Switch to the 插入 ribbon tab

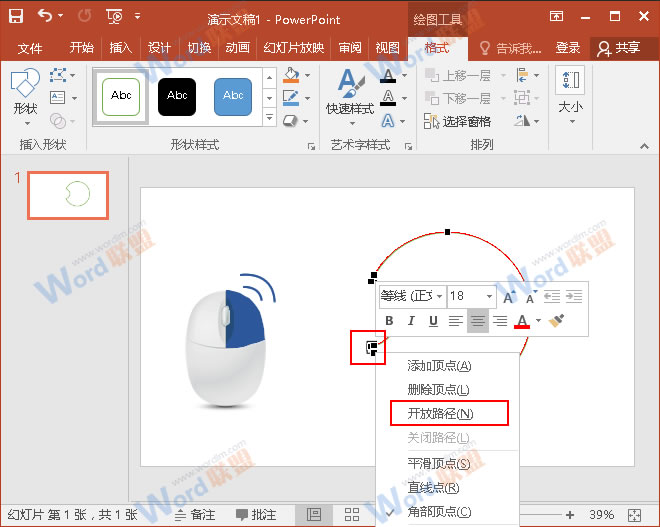[x=120, y=48]
